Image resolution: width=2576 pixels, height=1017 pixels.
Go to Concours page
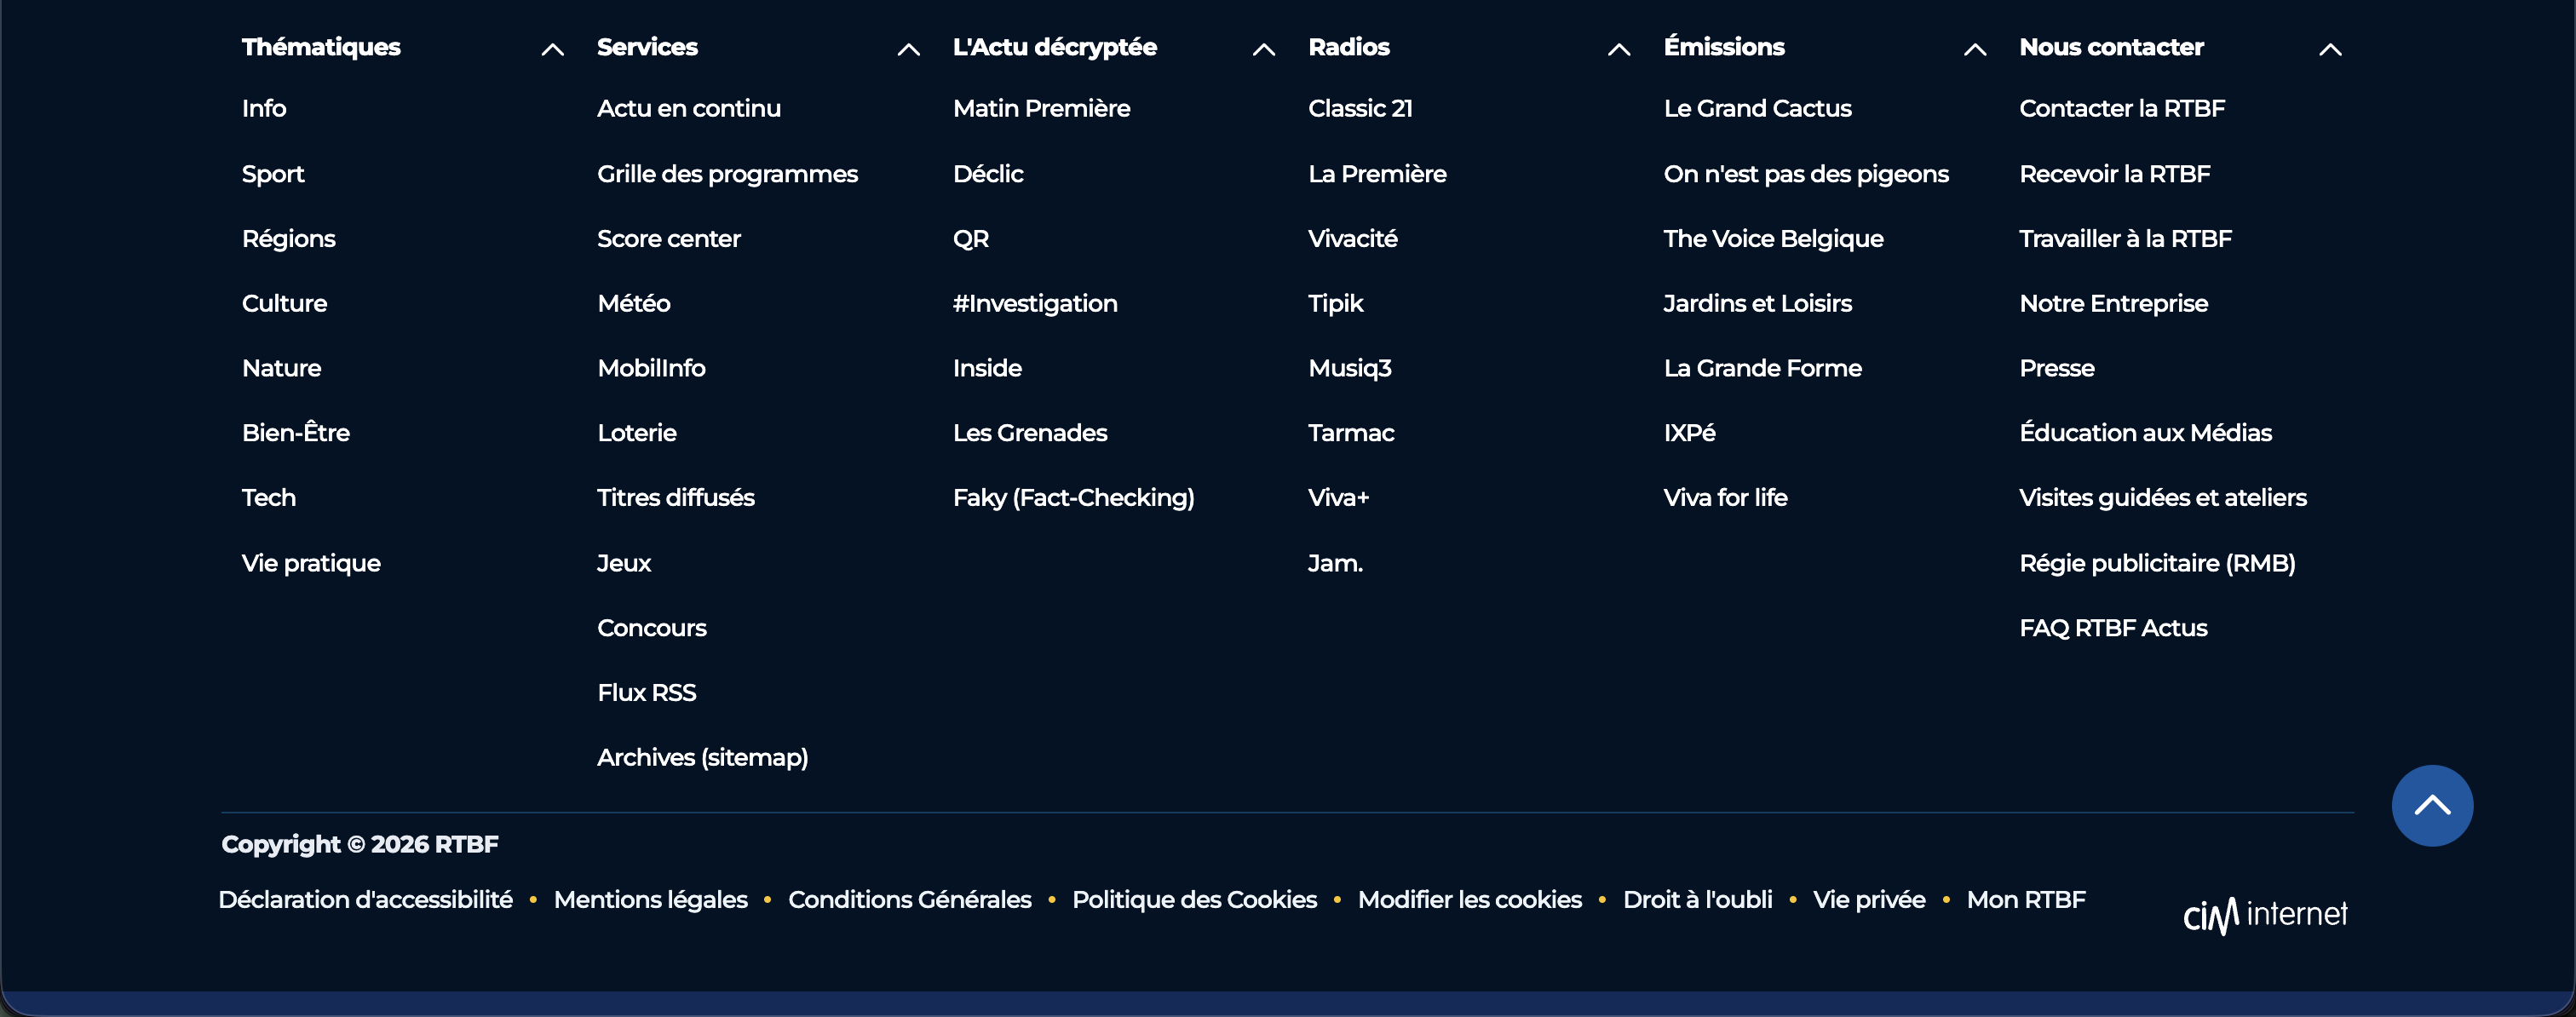pos(652,628)
